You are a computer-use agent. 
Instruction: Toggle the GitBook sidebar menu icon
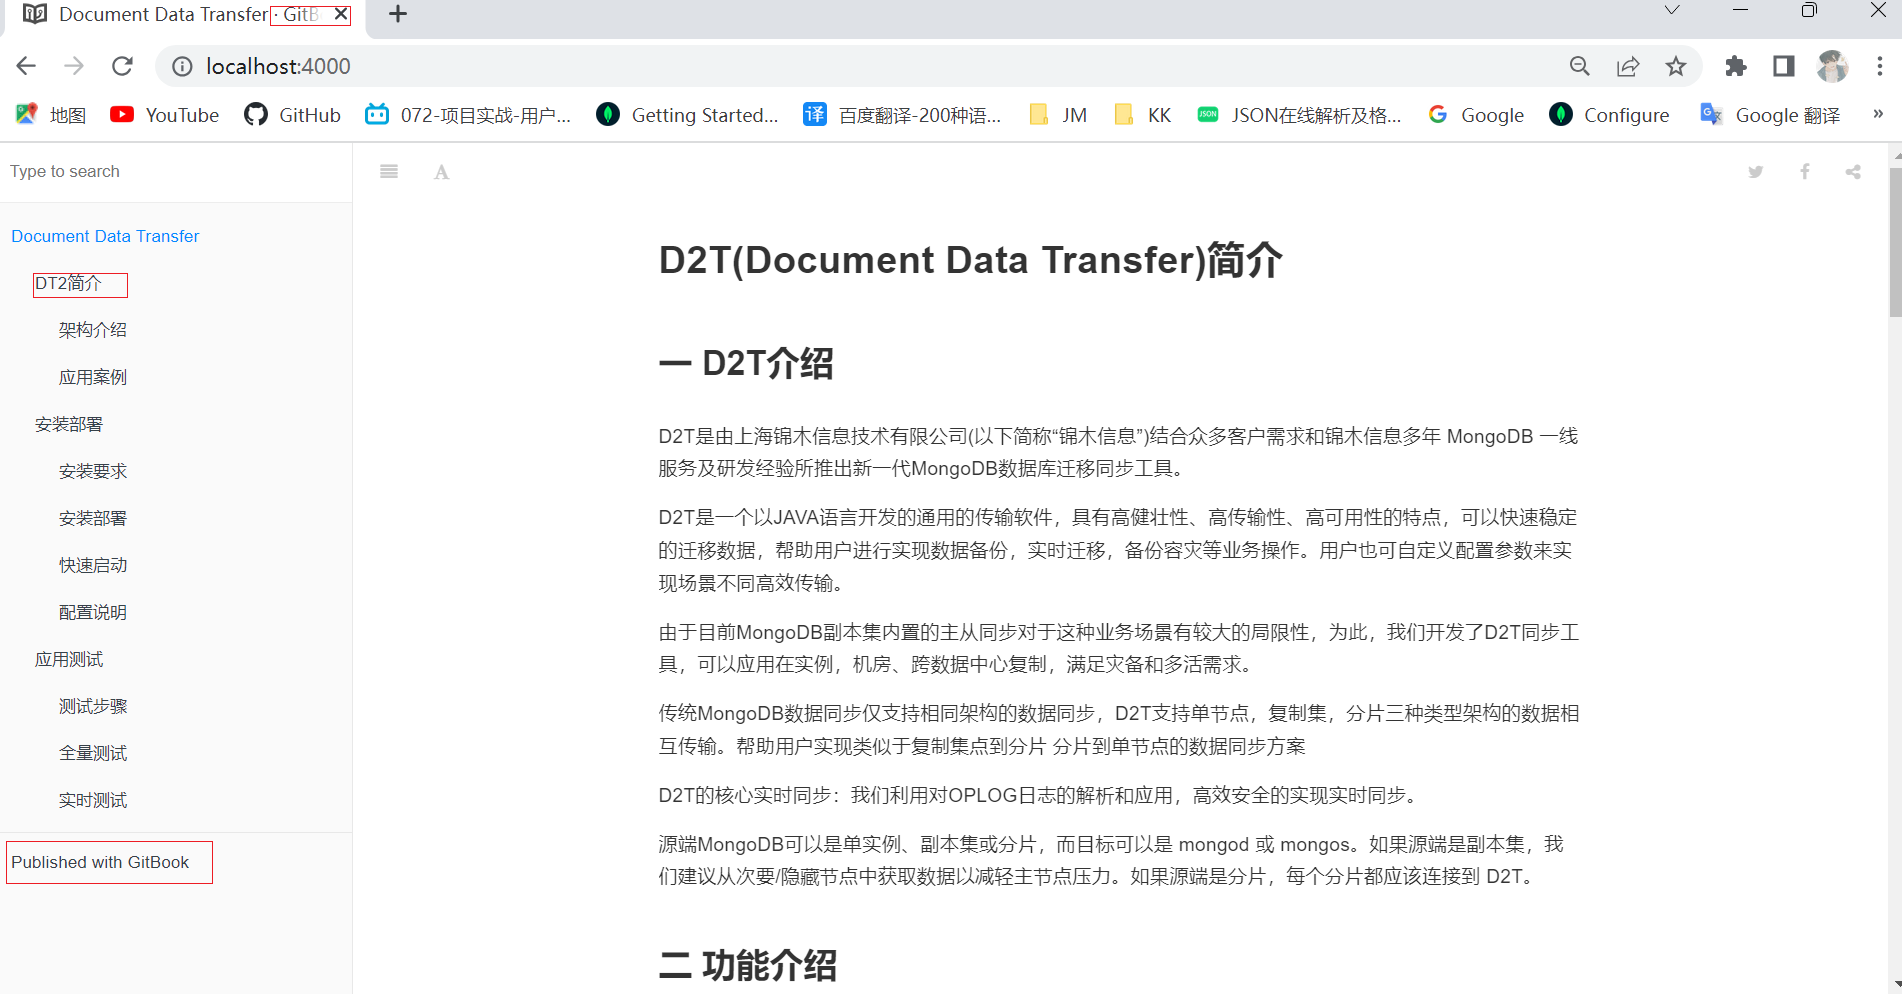click(x=389, y=172)
